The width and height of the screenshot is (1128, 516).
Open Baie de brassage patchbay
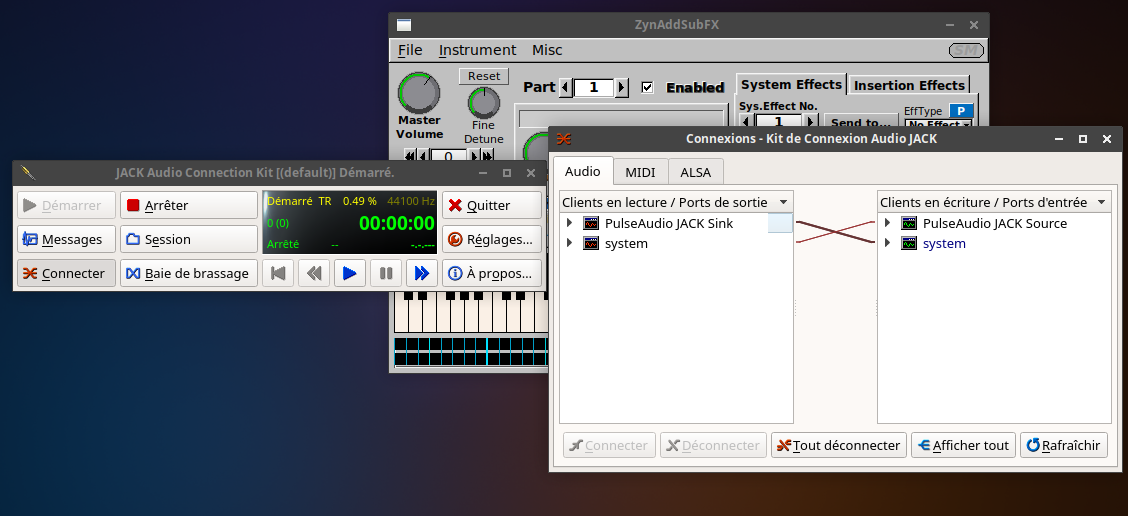click(188, 273)
